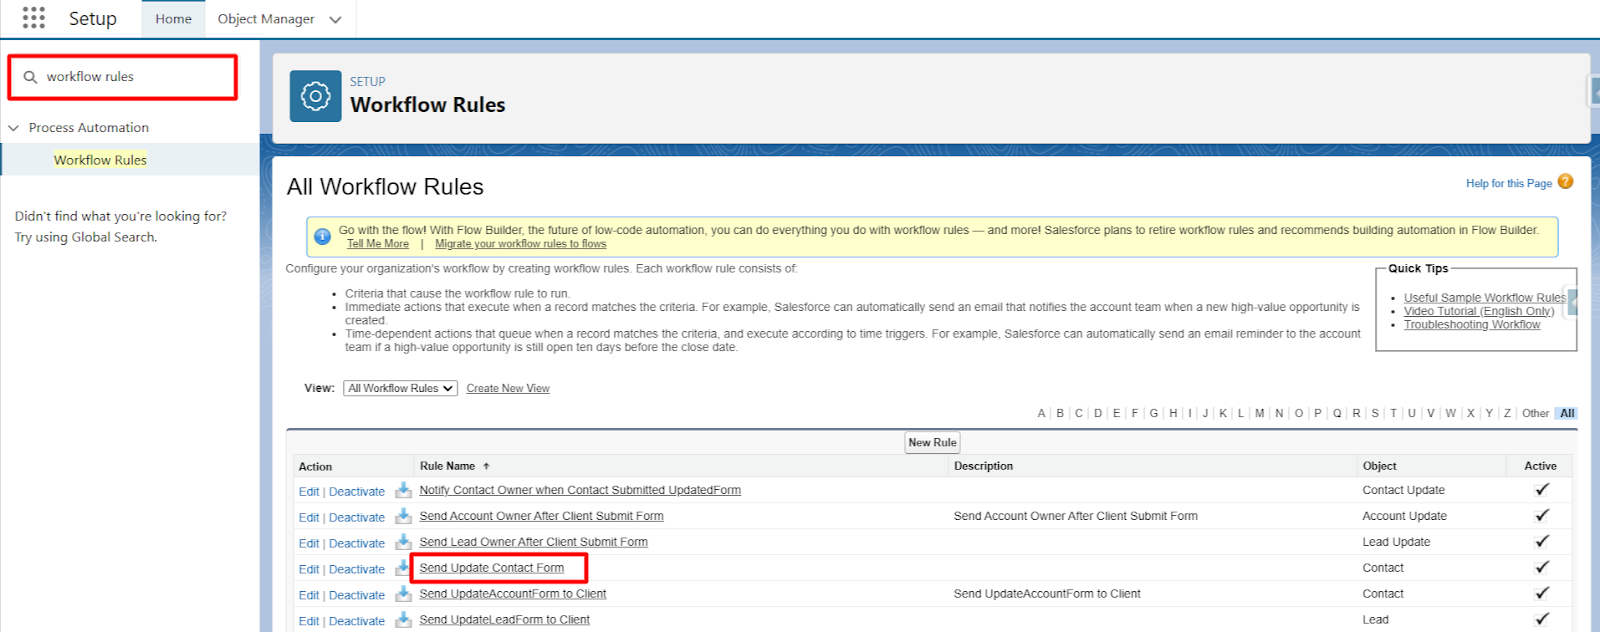
Task: Click the search magnifier icon in Quick Find
Action: tap(31, 77)
